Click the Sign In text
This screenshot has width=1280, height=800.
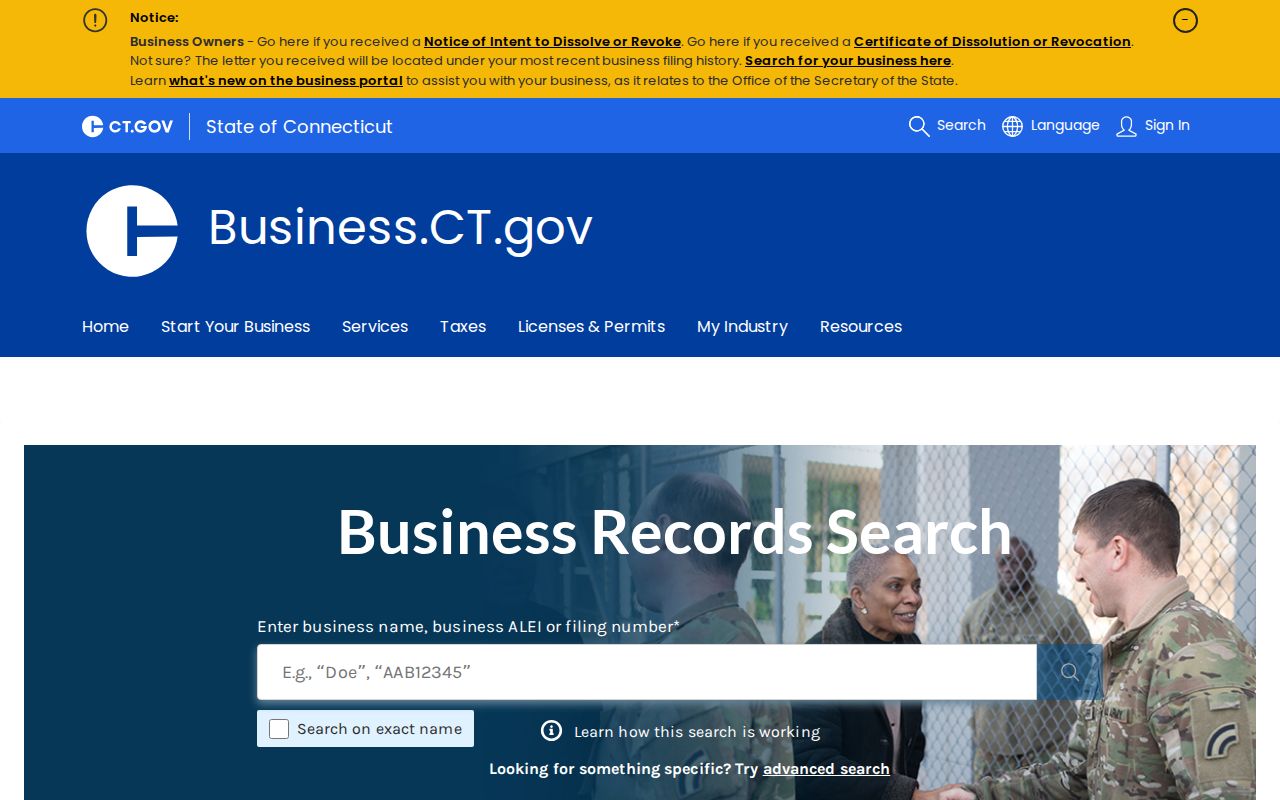tap(1167, 125)
